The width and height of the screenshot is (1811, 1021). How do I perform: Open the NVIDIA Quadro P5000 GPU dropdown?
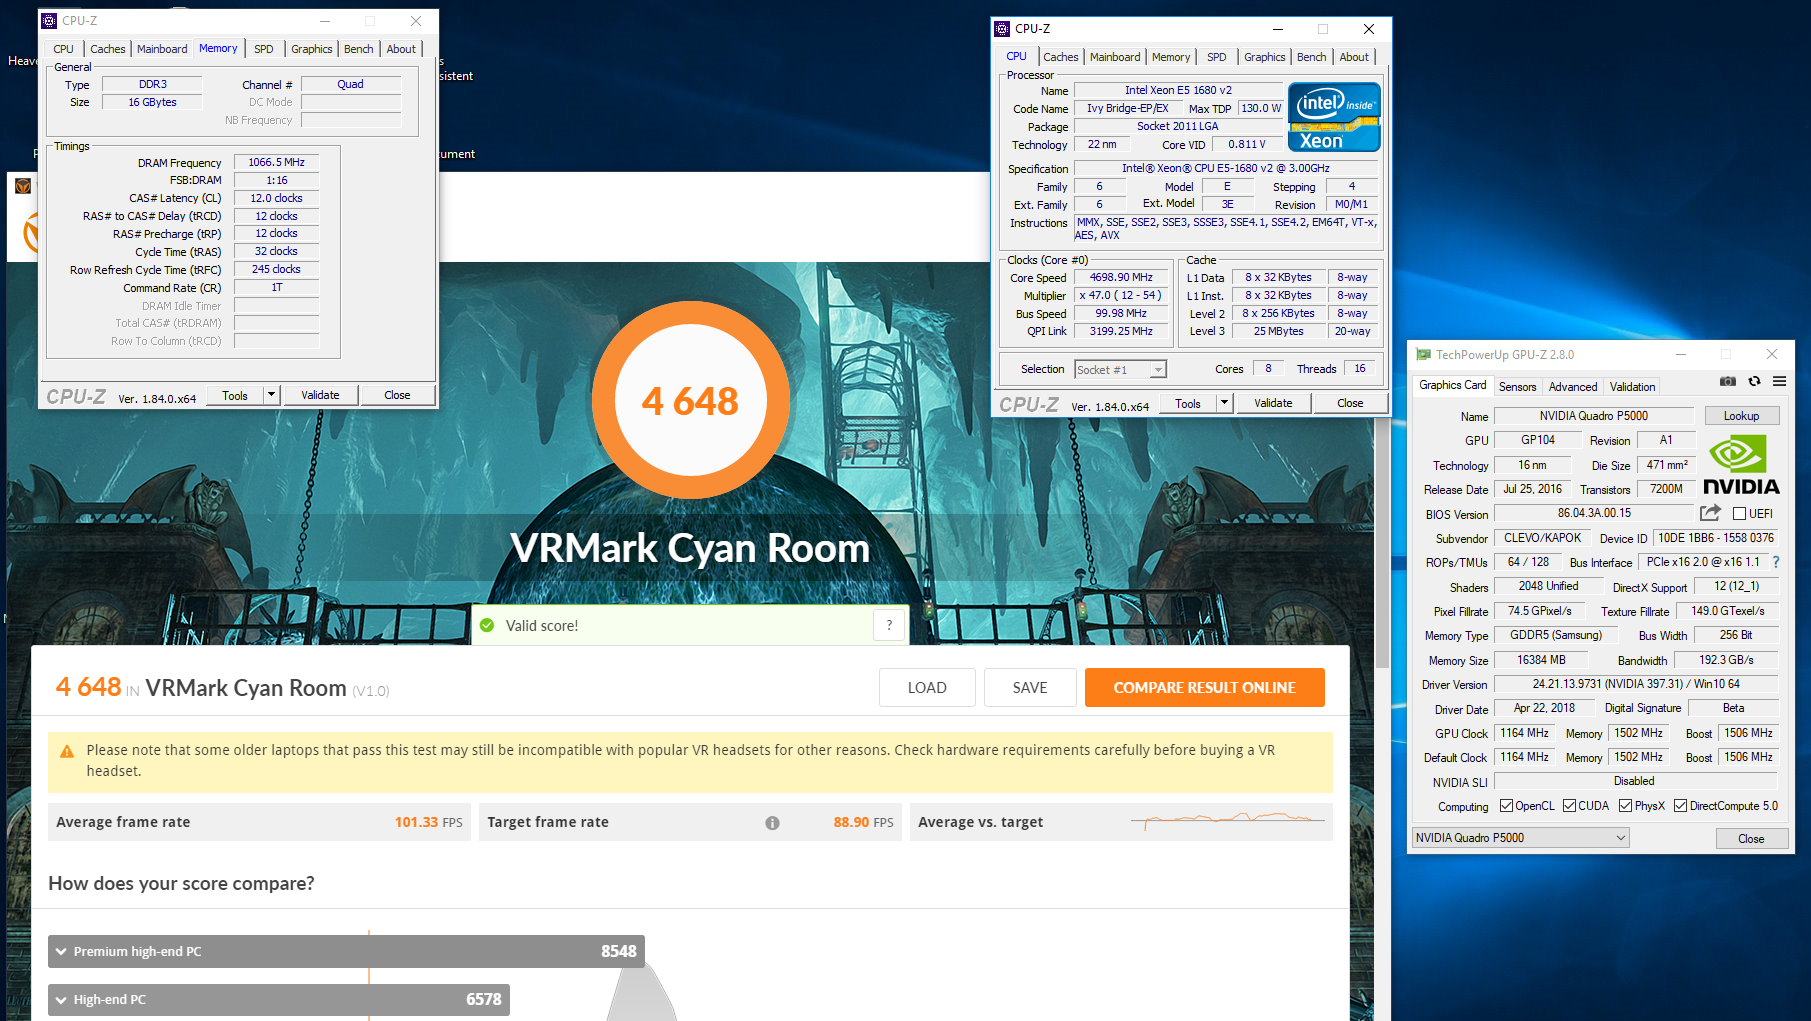click(x=1521, y=838)
